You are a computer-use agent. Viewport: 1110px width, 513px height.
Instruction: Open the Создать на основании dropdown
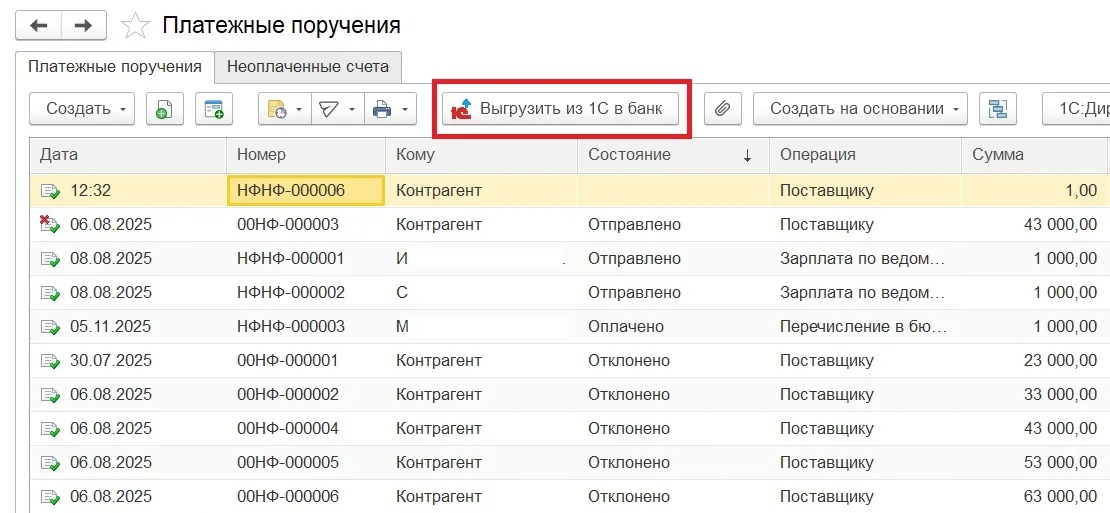(x=860, y=109)
